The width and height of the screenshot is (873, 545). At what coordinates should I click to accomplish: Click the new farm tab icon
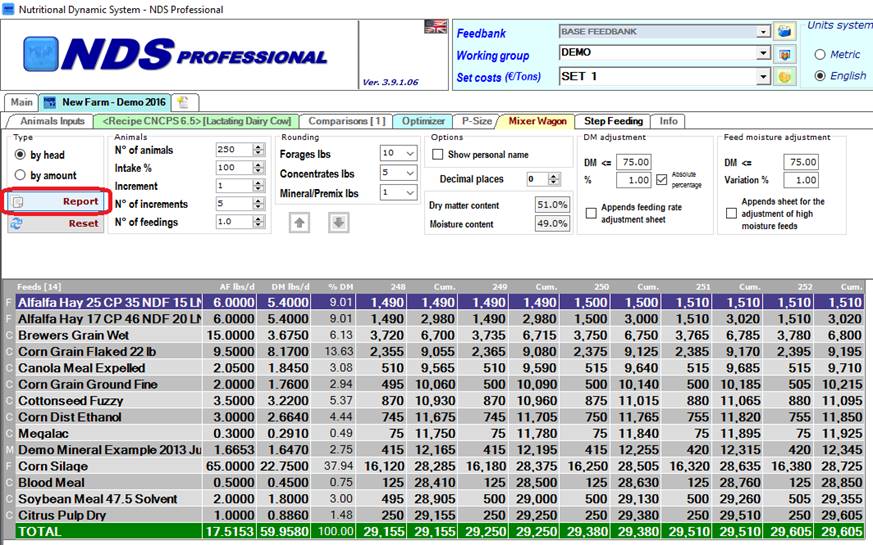183,102
